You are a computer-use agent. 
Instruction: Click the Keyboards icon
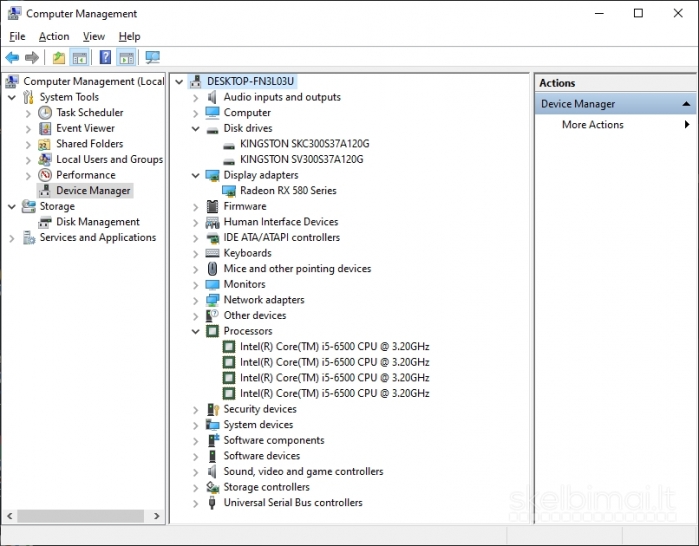click(212, 253)
